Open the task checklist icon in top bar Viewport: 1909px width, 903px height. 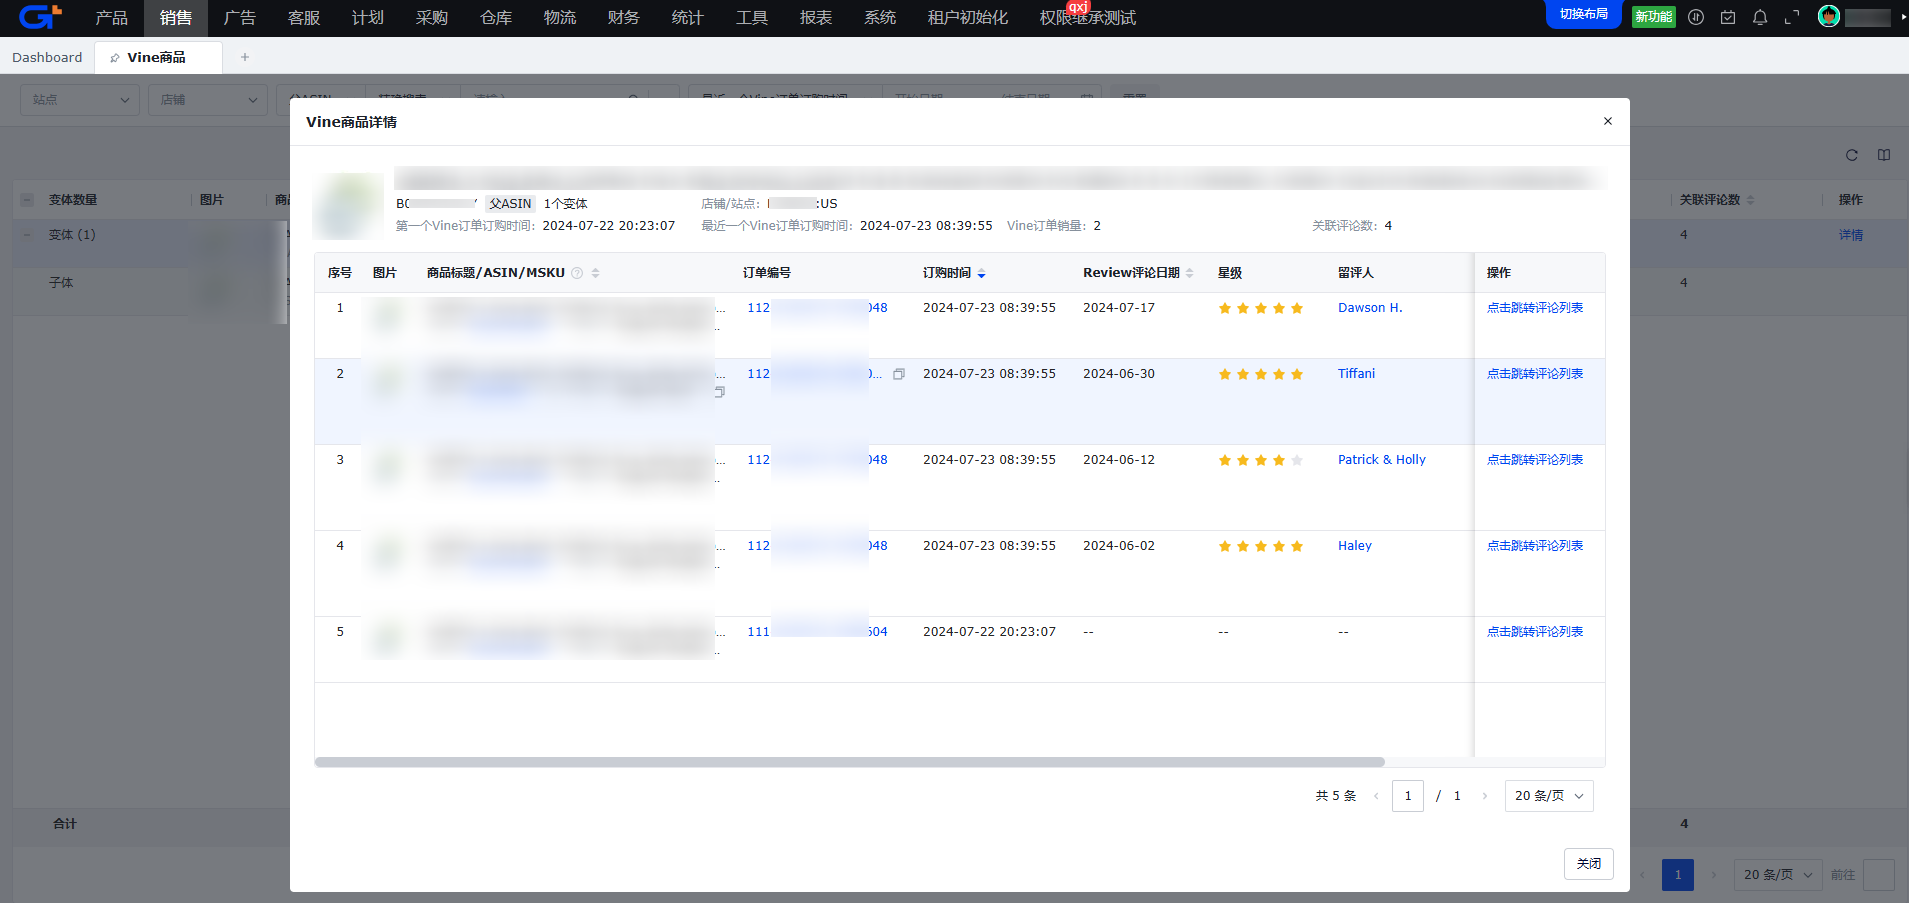click(1728, 17)
